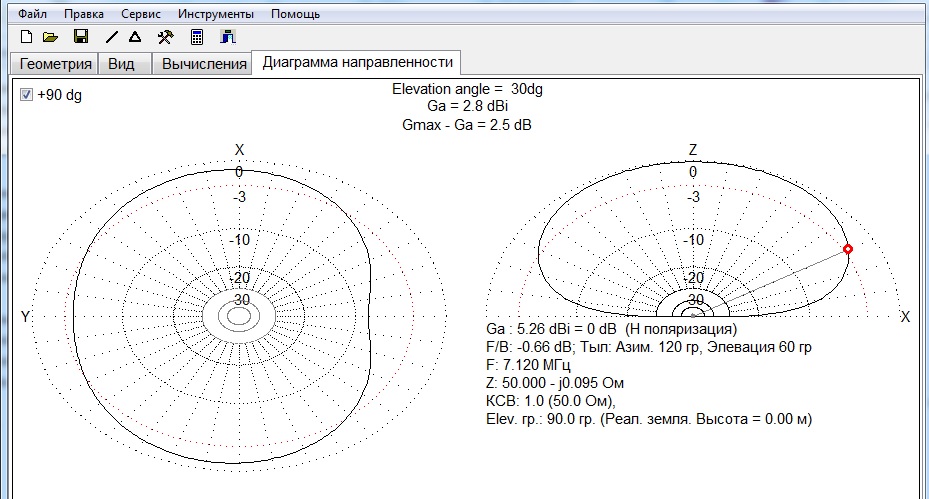This screenshot has height=499, width=929.
Task: Open a file with the folder icon
Action: point(50,37)
